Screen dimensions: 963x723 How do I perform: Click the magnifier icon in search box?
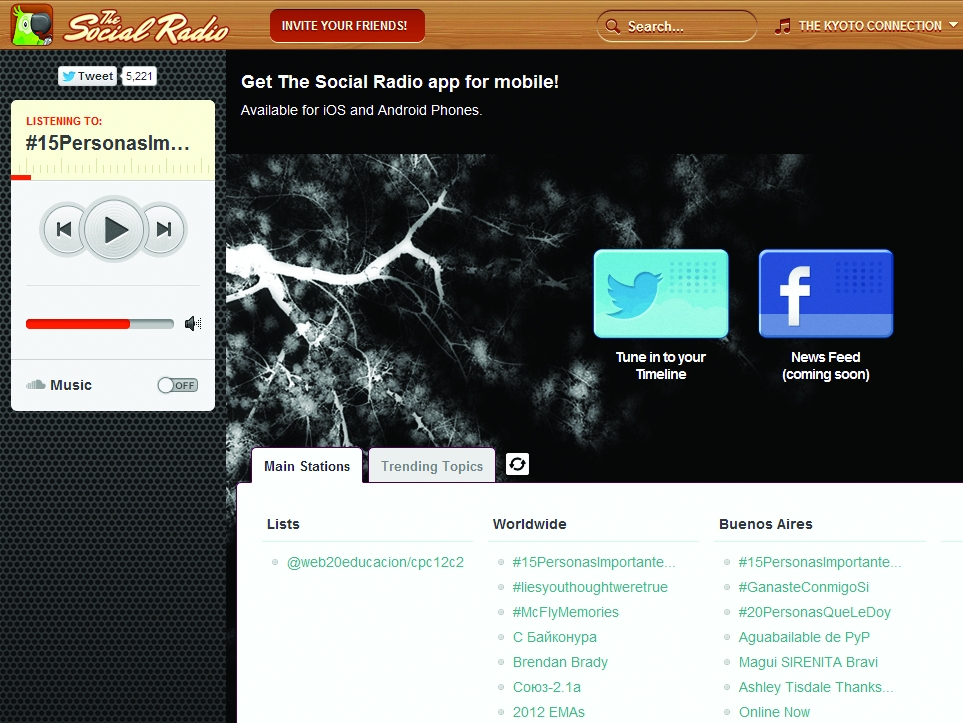point(612,26)
